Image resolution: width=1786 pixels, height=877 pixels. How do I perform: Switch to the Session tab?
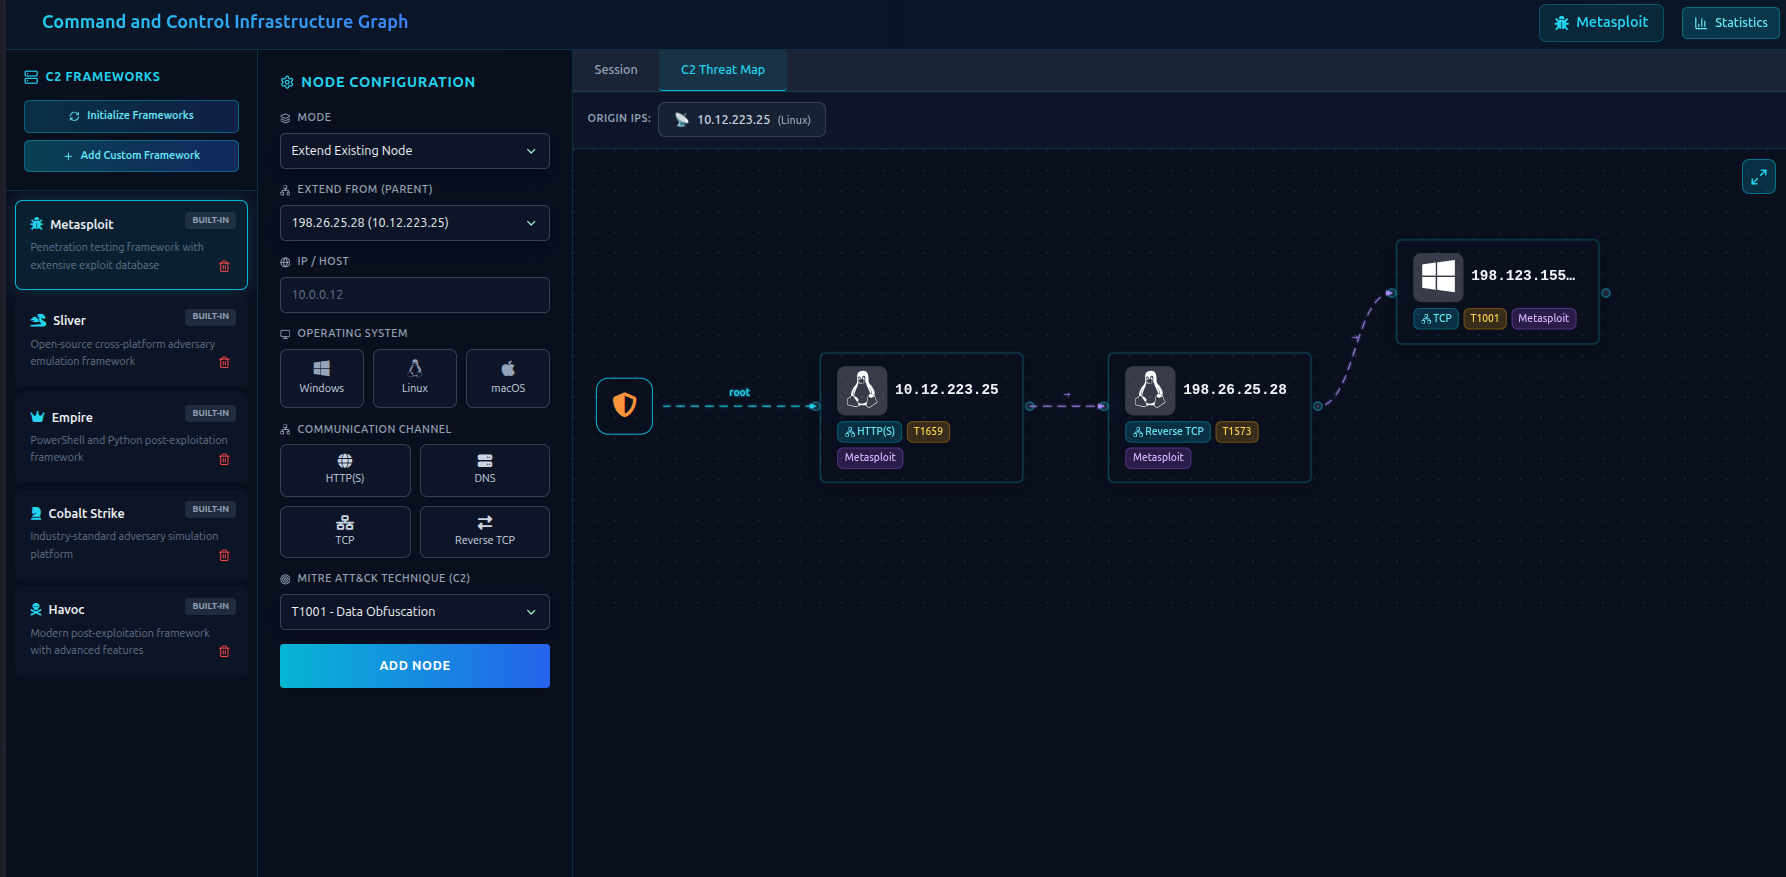pyautogui.click(x=616, y=70)
